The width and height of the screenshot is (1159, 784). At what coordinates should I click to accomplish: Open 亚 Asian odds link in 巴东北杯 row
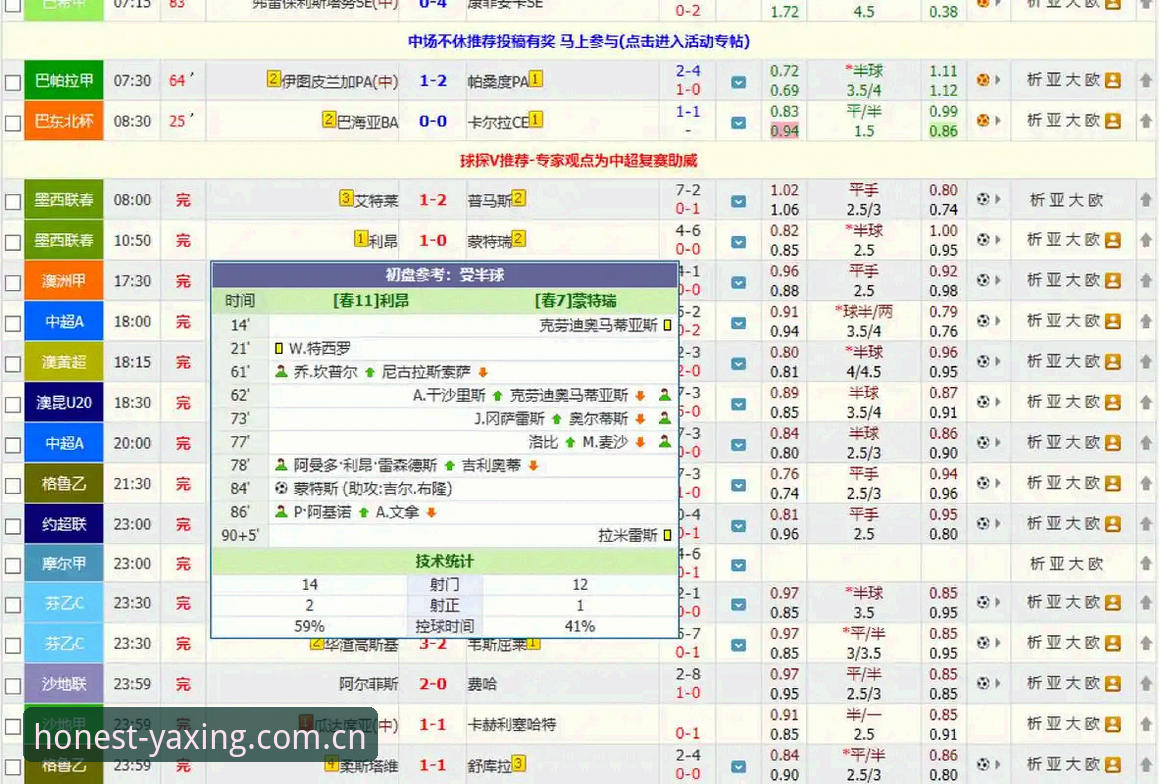coord(1053,120)
